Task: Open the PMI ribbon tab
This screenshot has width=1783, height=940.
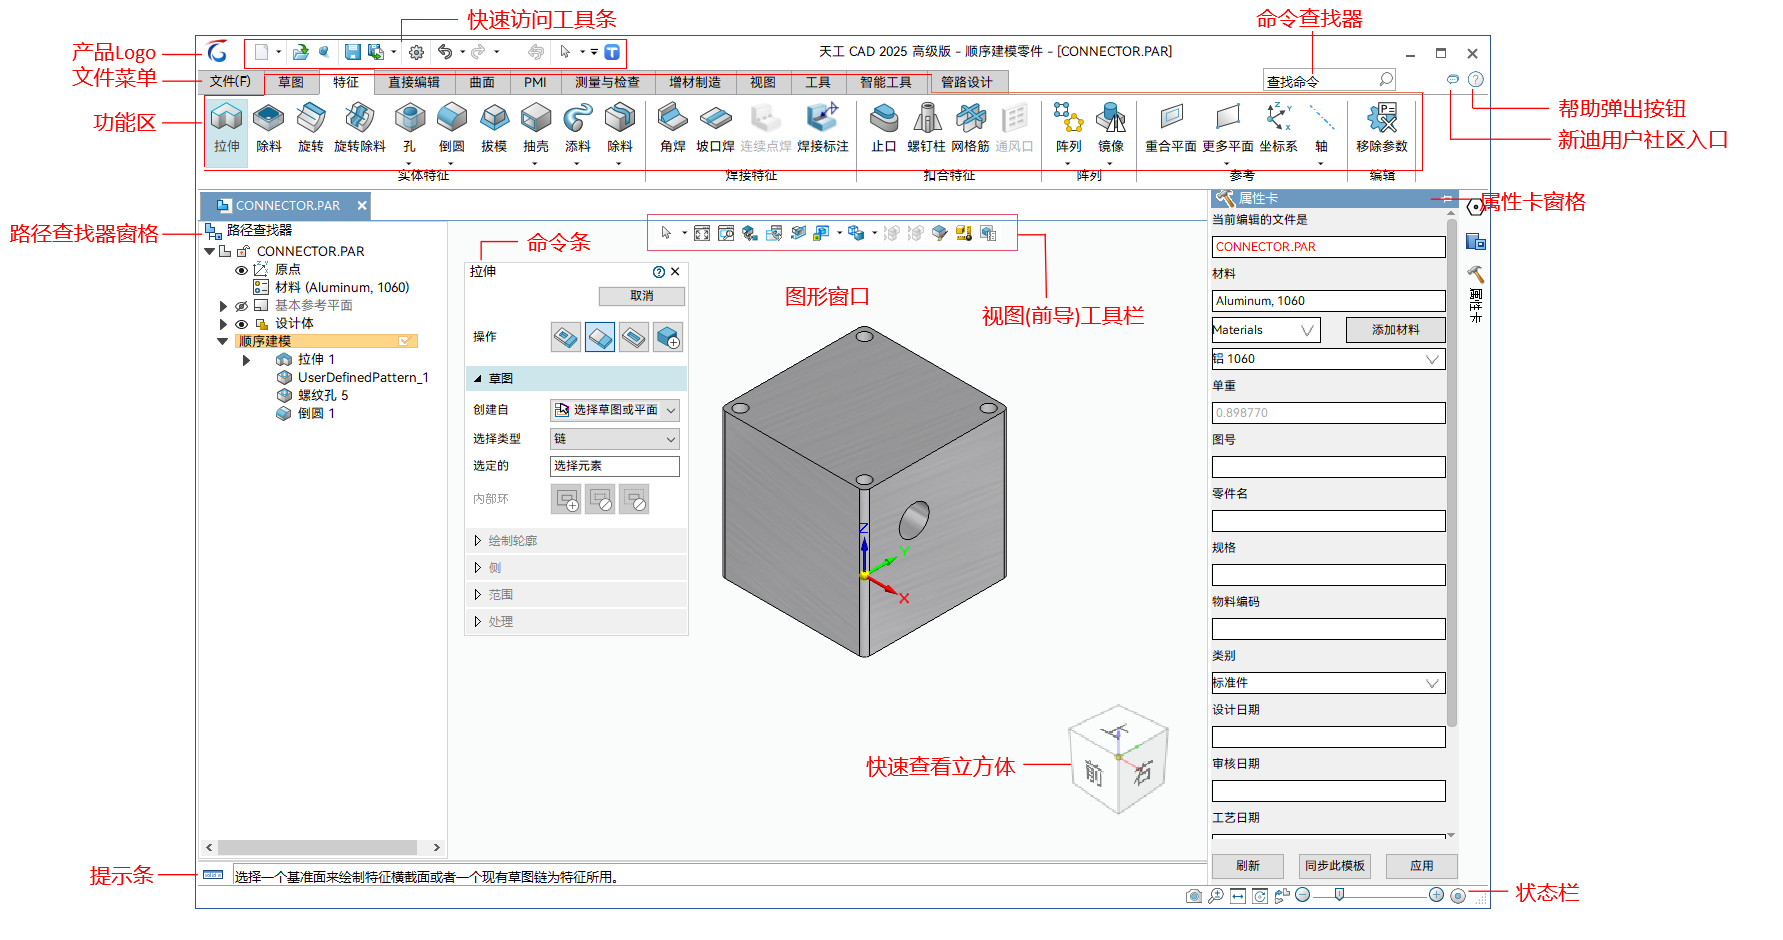Action: pyautogui.click(x=535, y=83)
